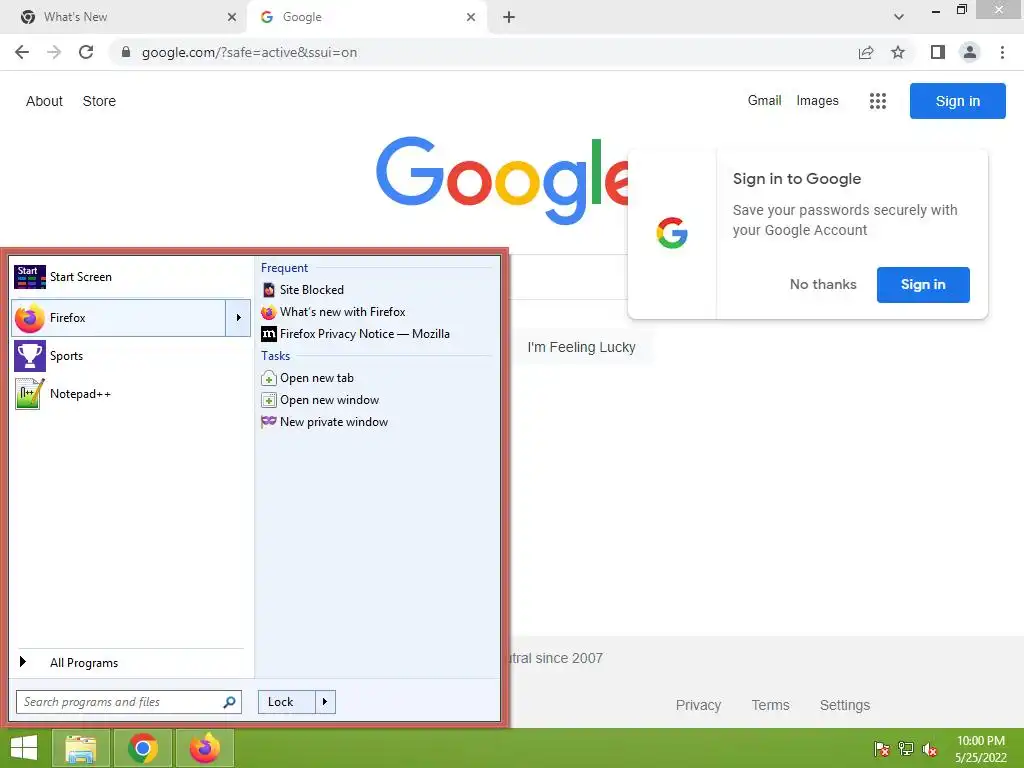Screen dimensions: 1024x768
Task: Reload the Google page
Action: pyautogui.click(x=86, y=52)
